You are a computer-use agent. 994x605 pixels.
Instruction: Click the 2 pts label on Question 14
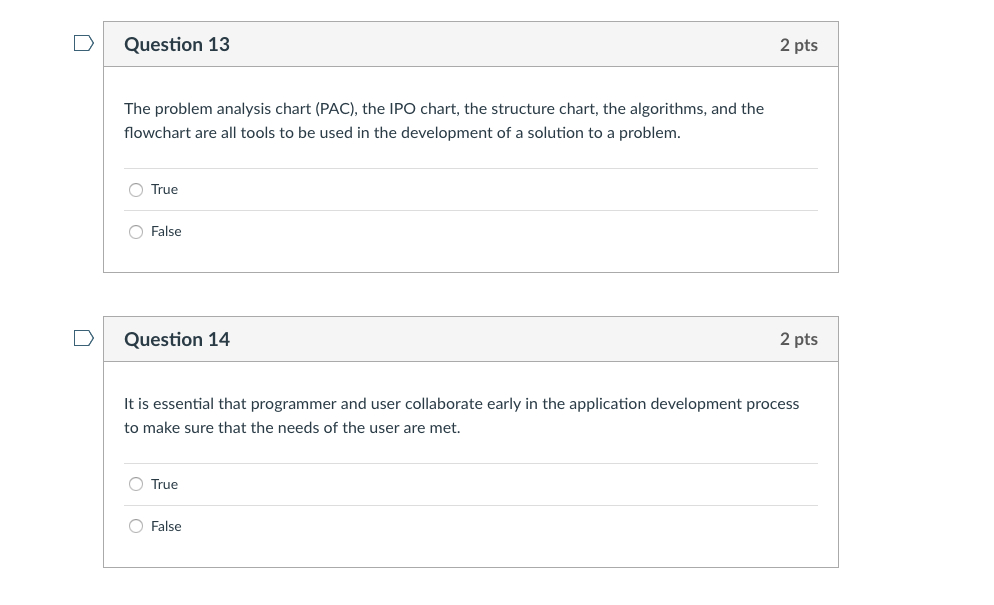point(798,339)
